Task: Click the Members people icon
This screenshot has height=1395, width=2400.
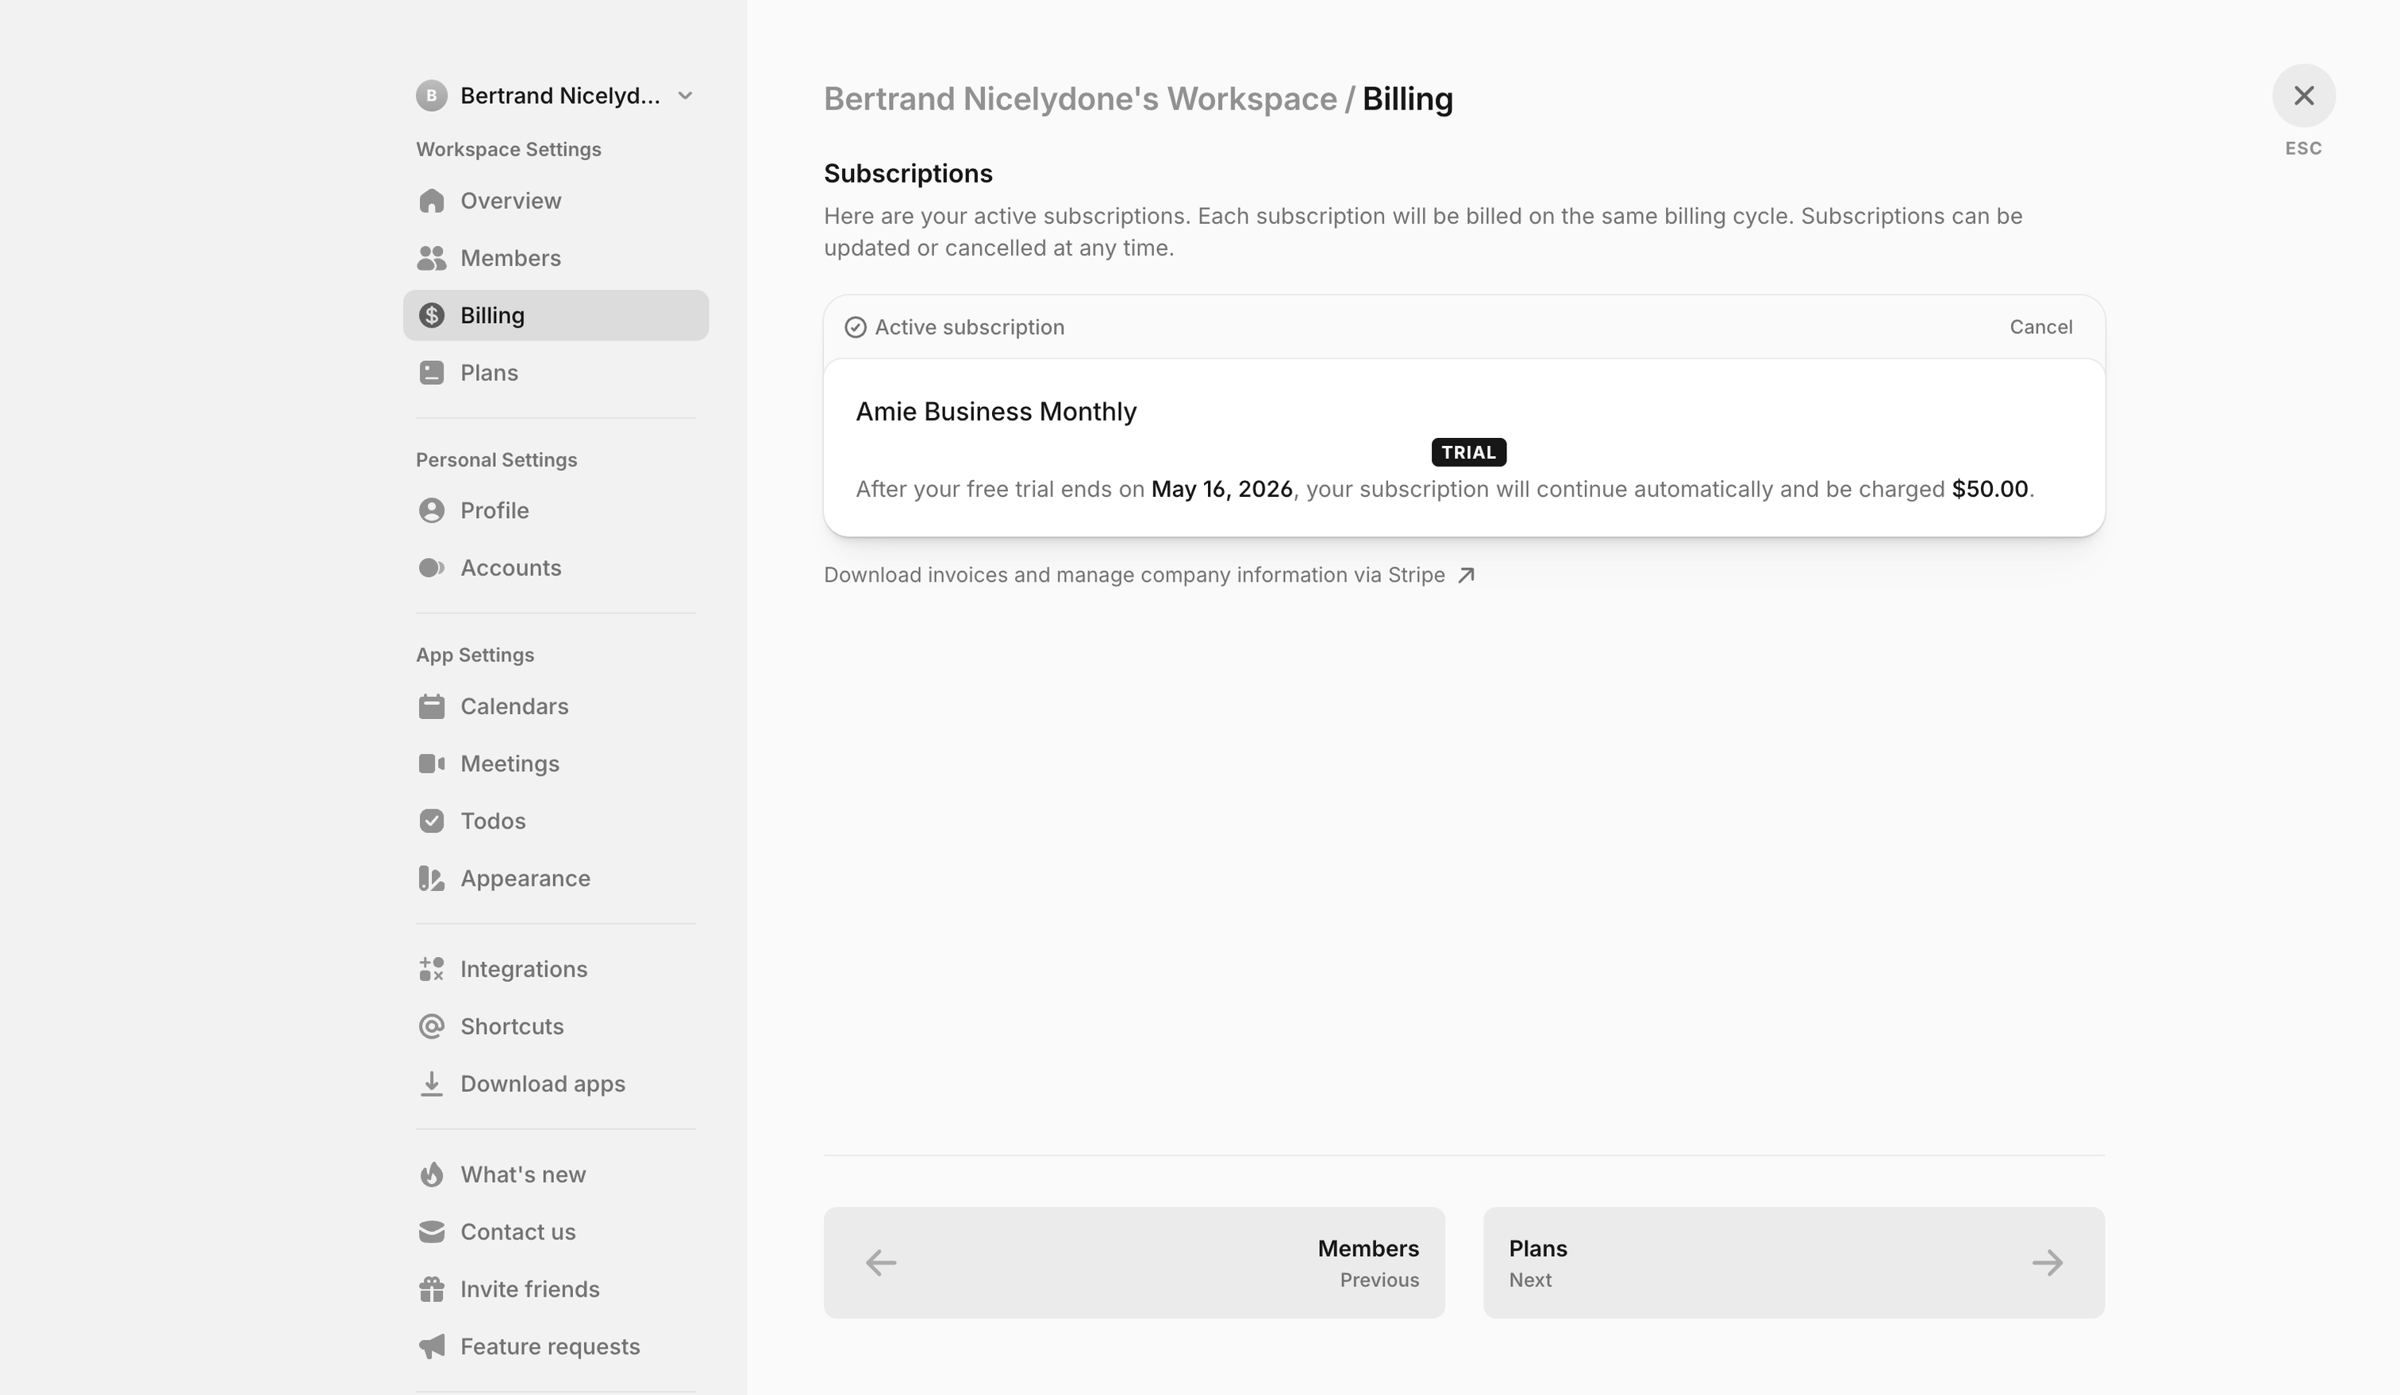Action: 431,258
